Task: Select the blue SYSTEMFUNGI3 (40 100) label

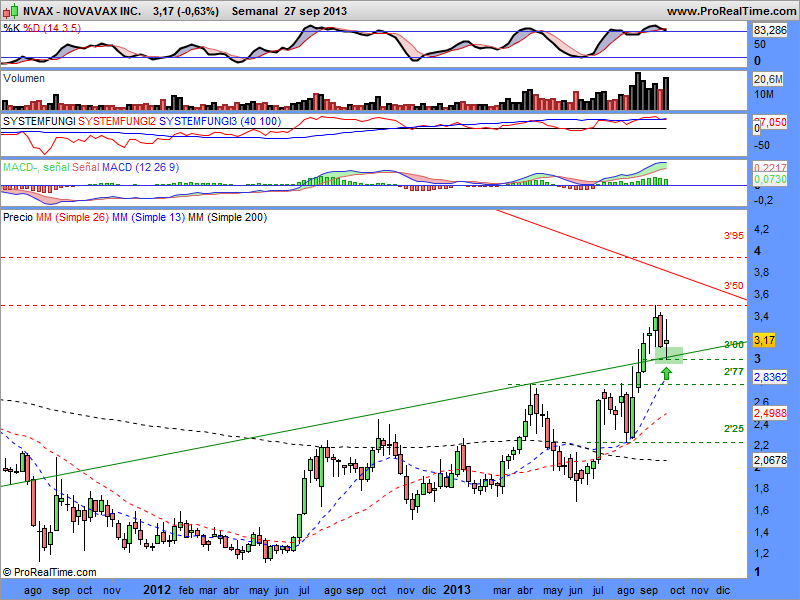Action: [220, 121]
